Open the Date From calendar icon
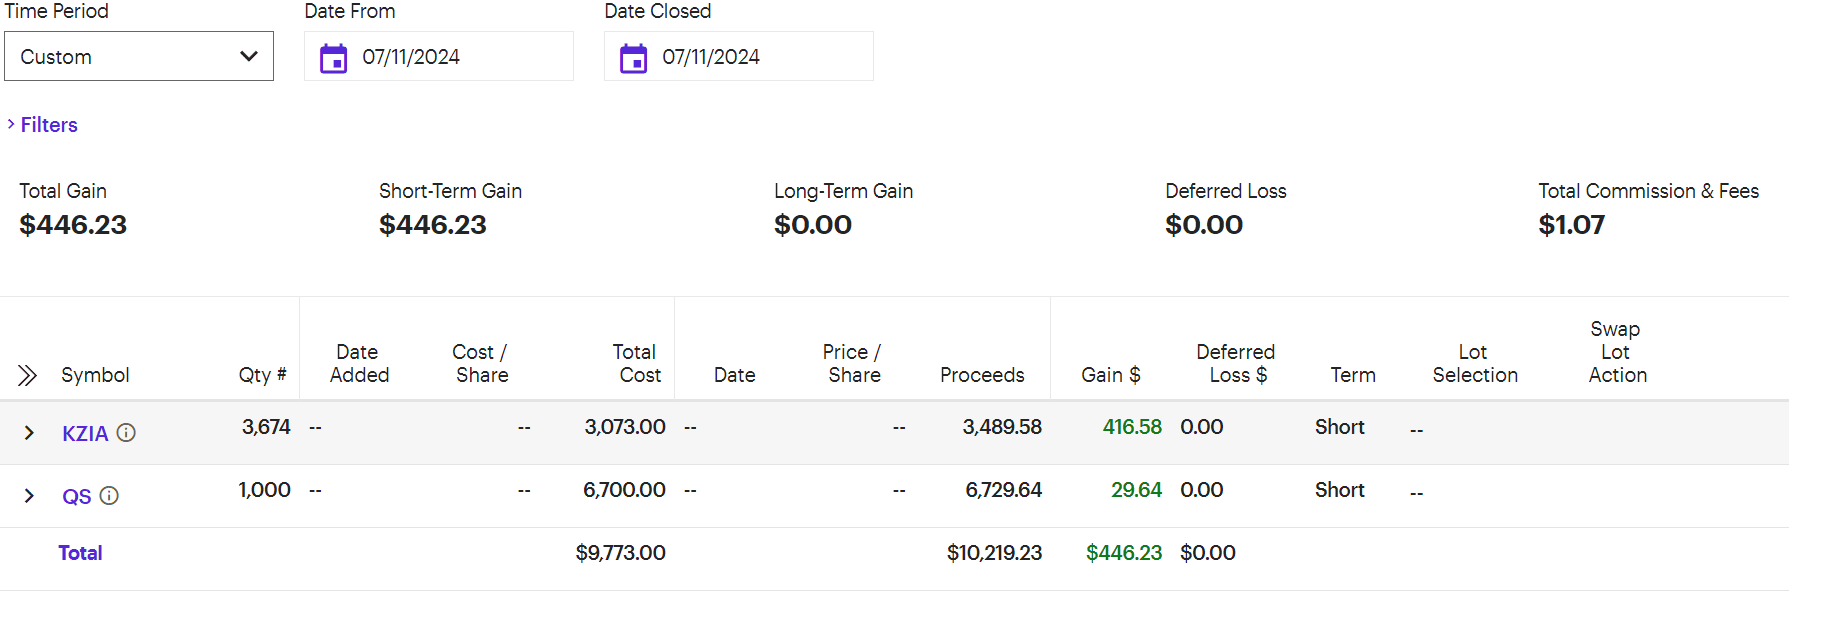Screen dimensions: 1821x622 (333, 58)
